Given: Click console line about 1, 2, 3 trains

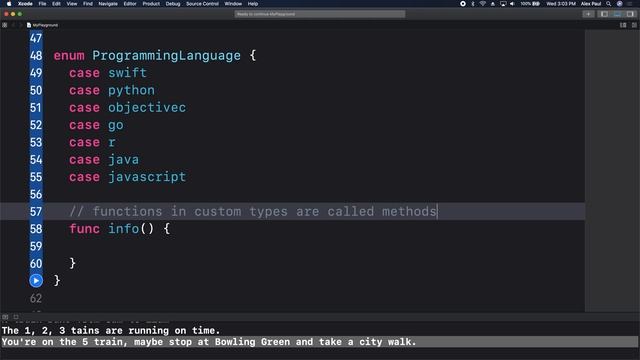Looking at the screenshot, I should tap(111, 331).
